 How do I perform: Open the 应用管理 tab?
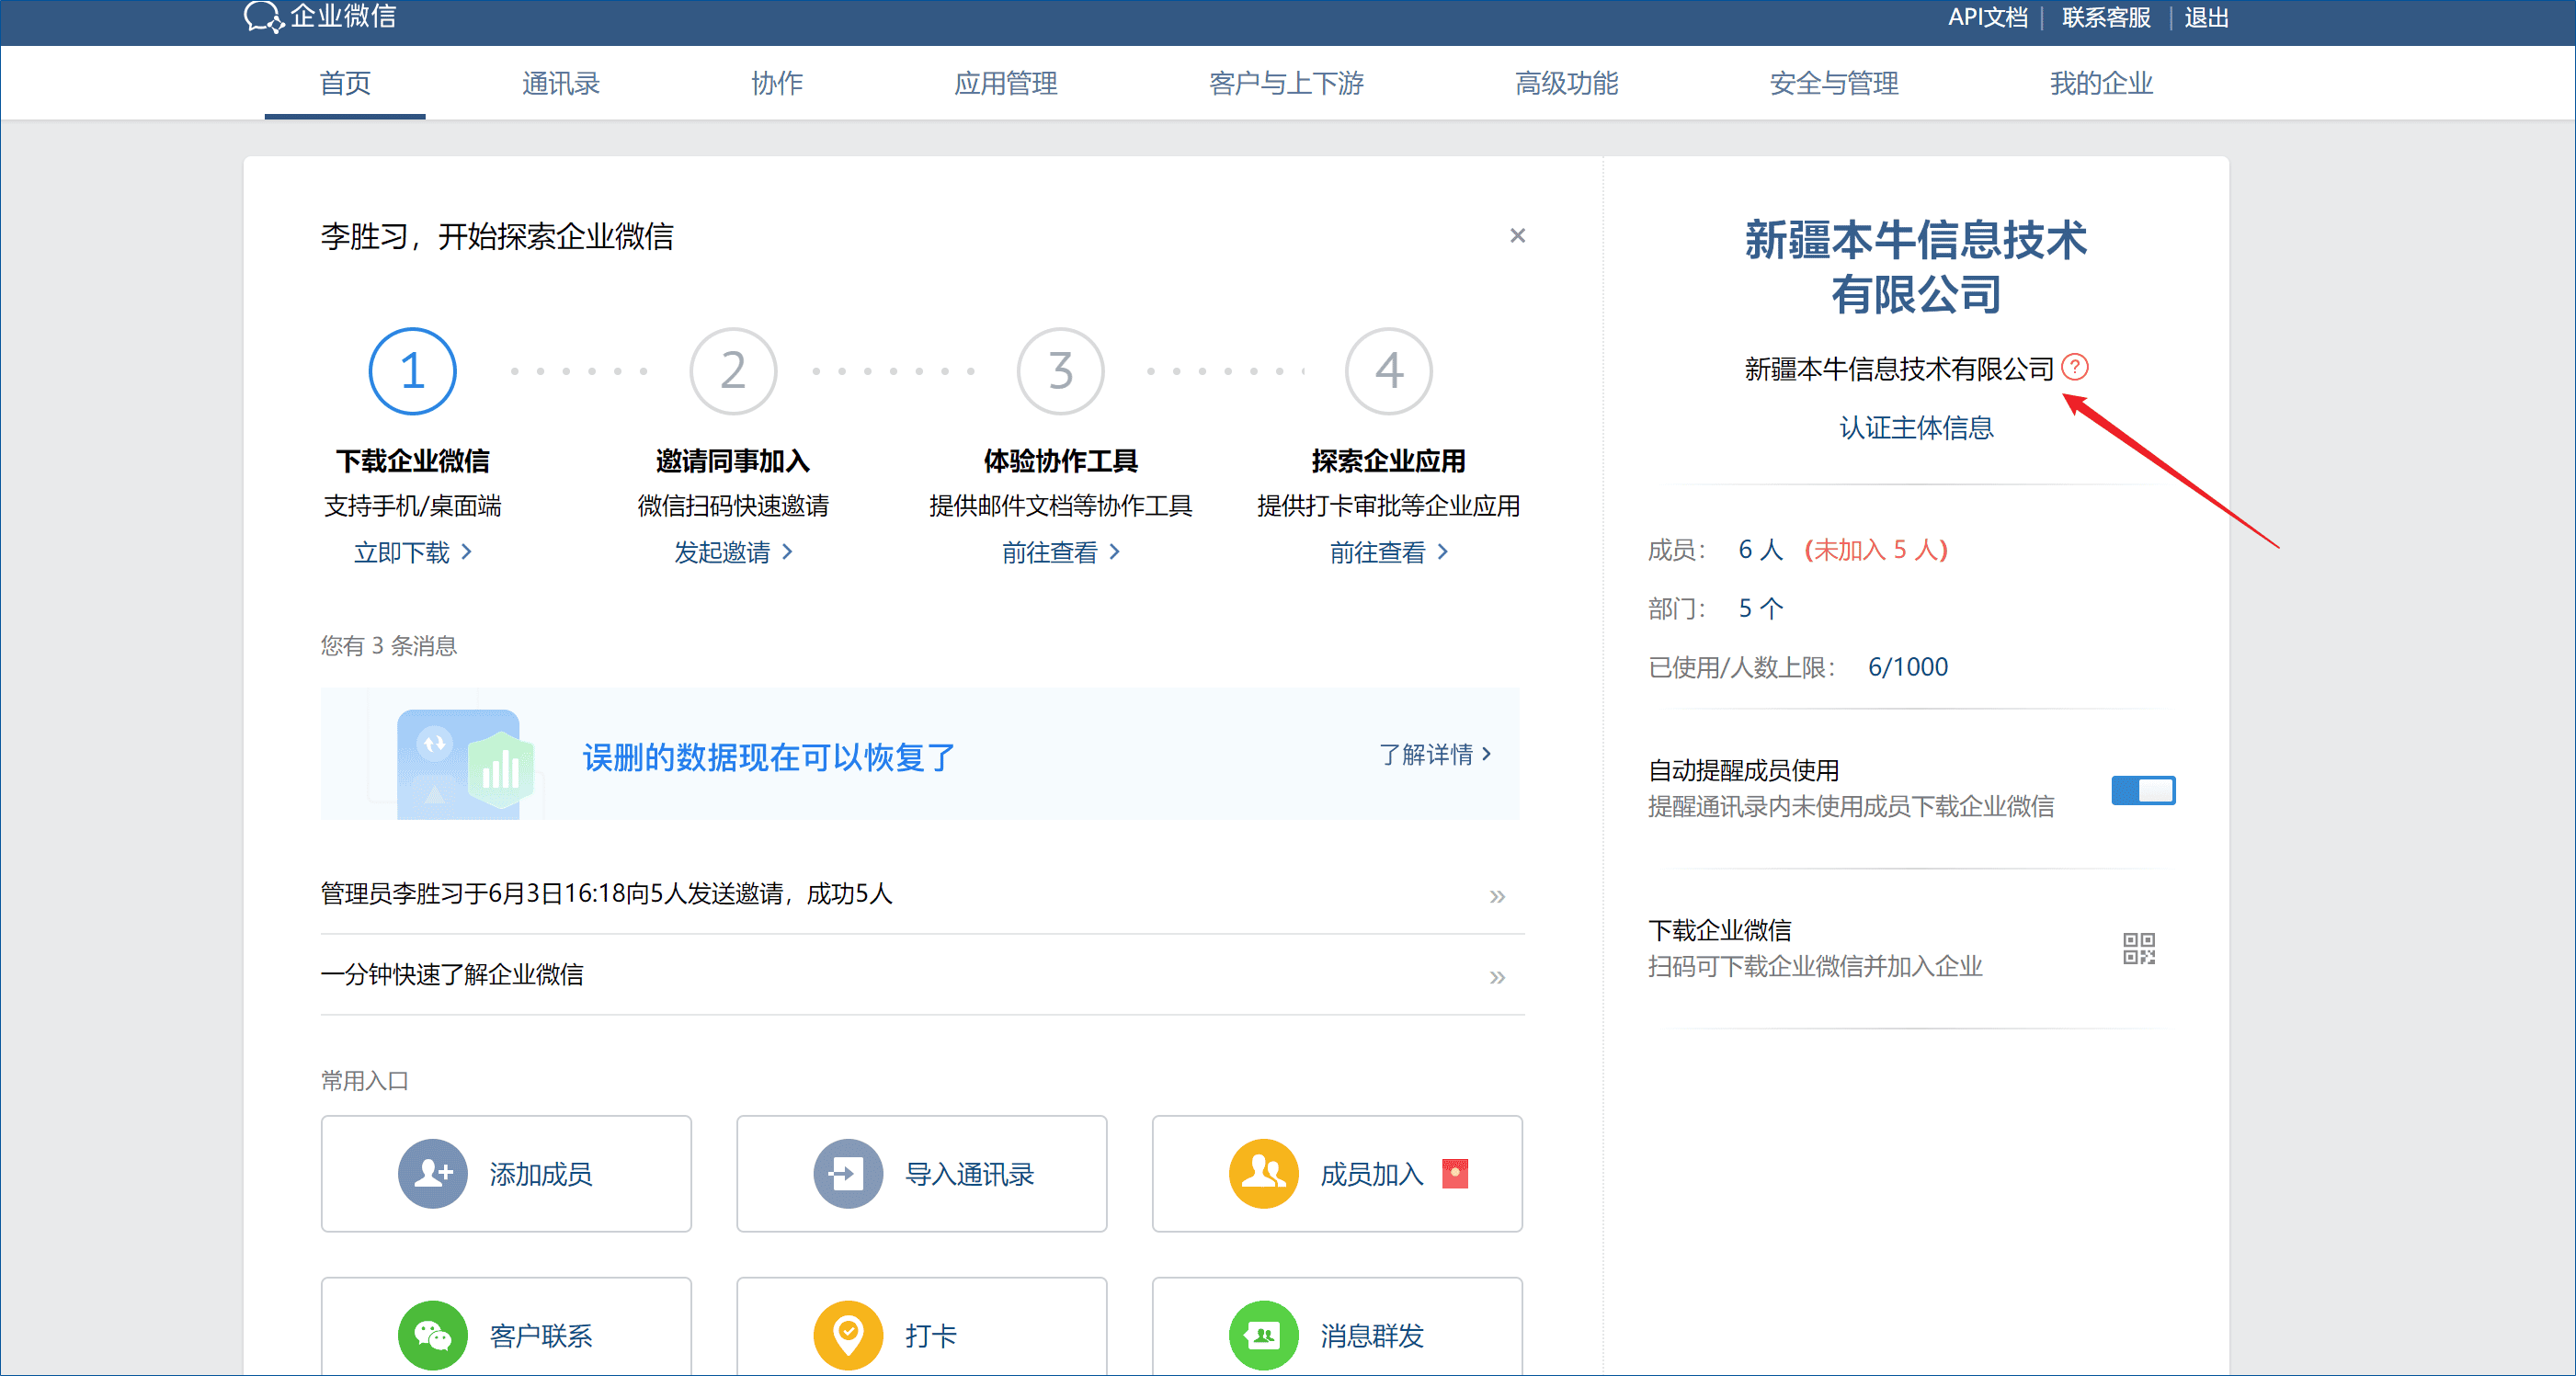pos(1005,83)
